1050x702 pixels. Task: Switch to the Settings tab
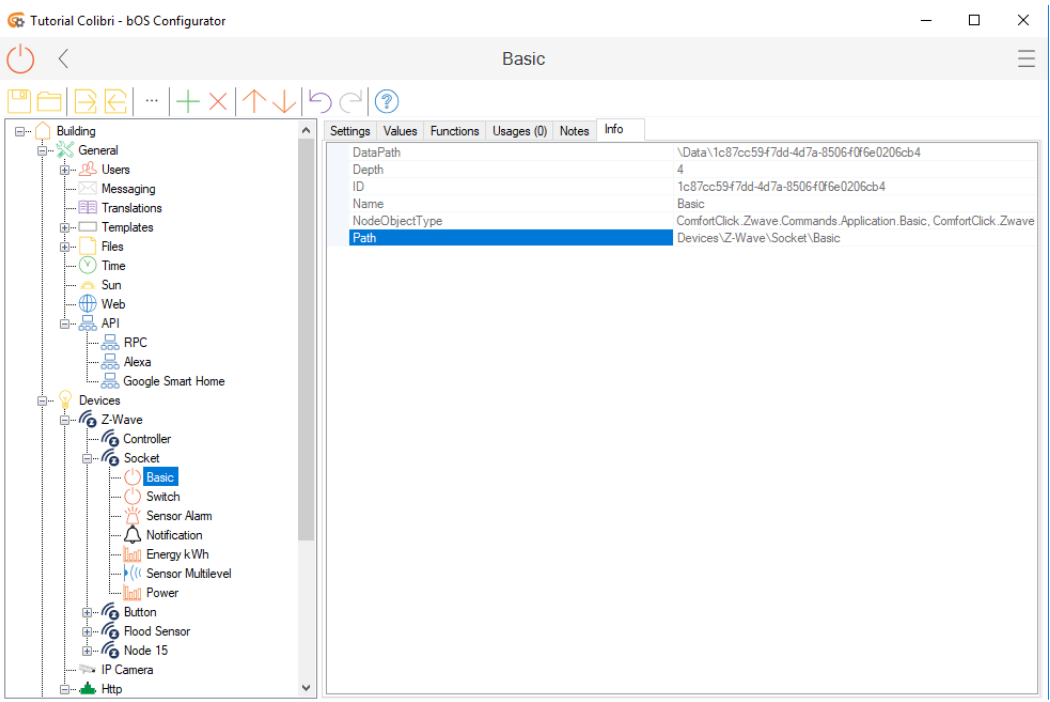(350, 131)
